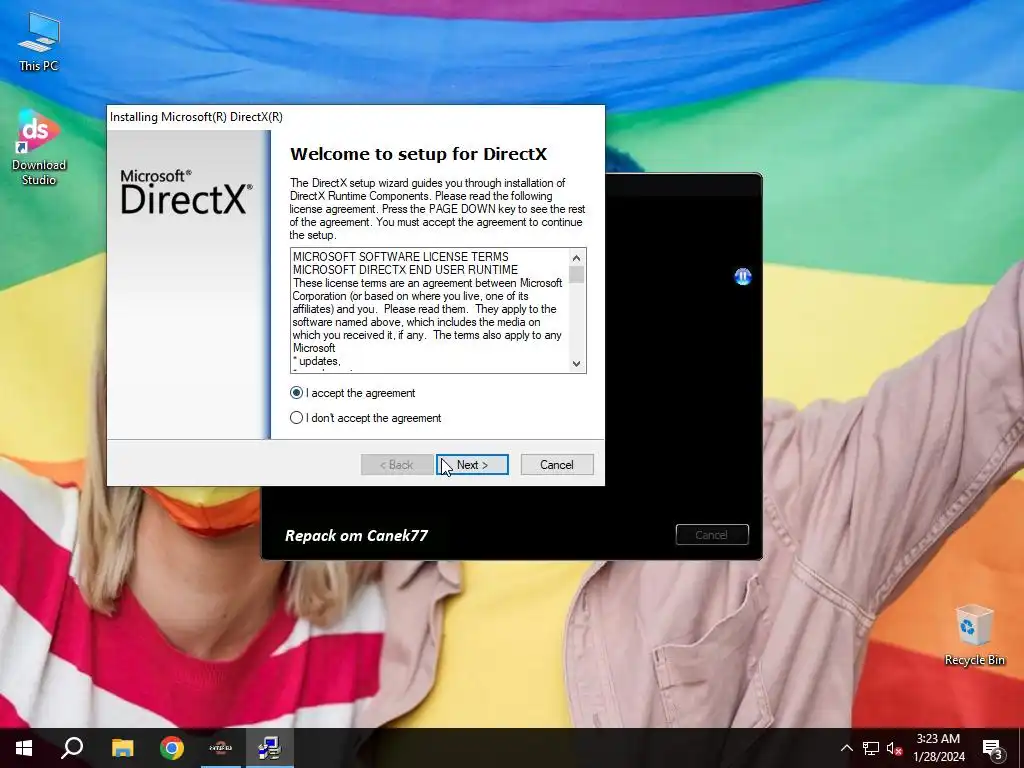The width and height of the screenshot is (1024, 768).
Task: Open the Windows Start menu
Action: pyautogui.click(x=24, y=748)
